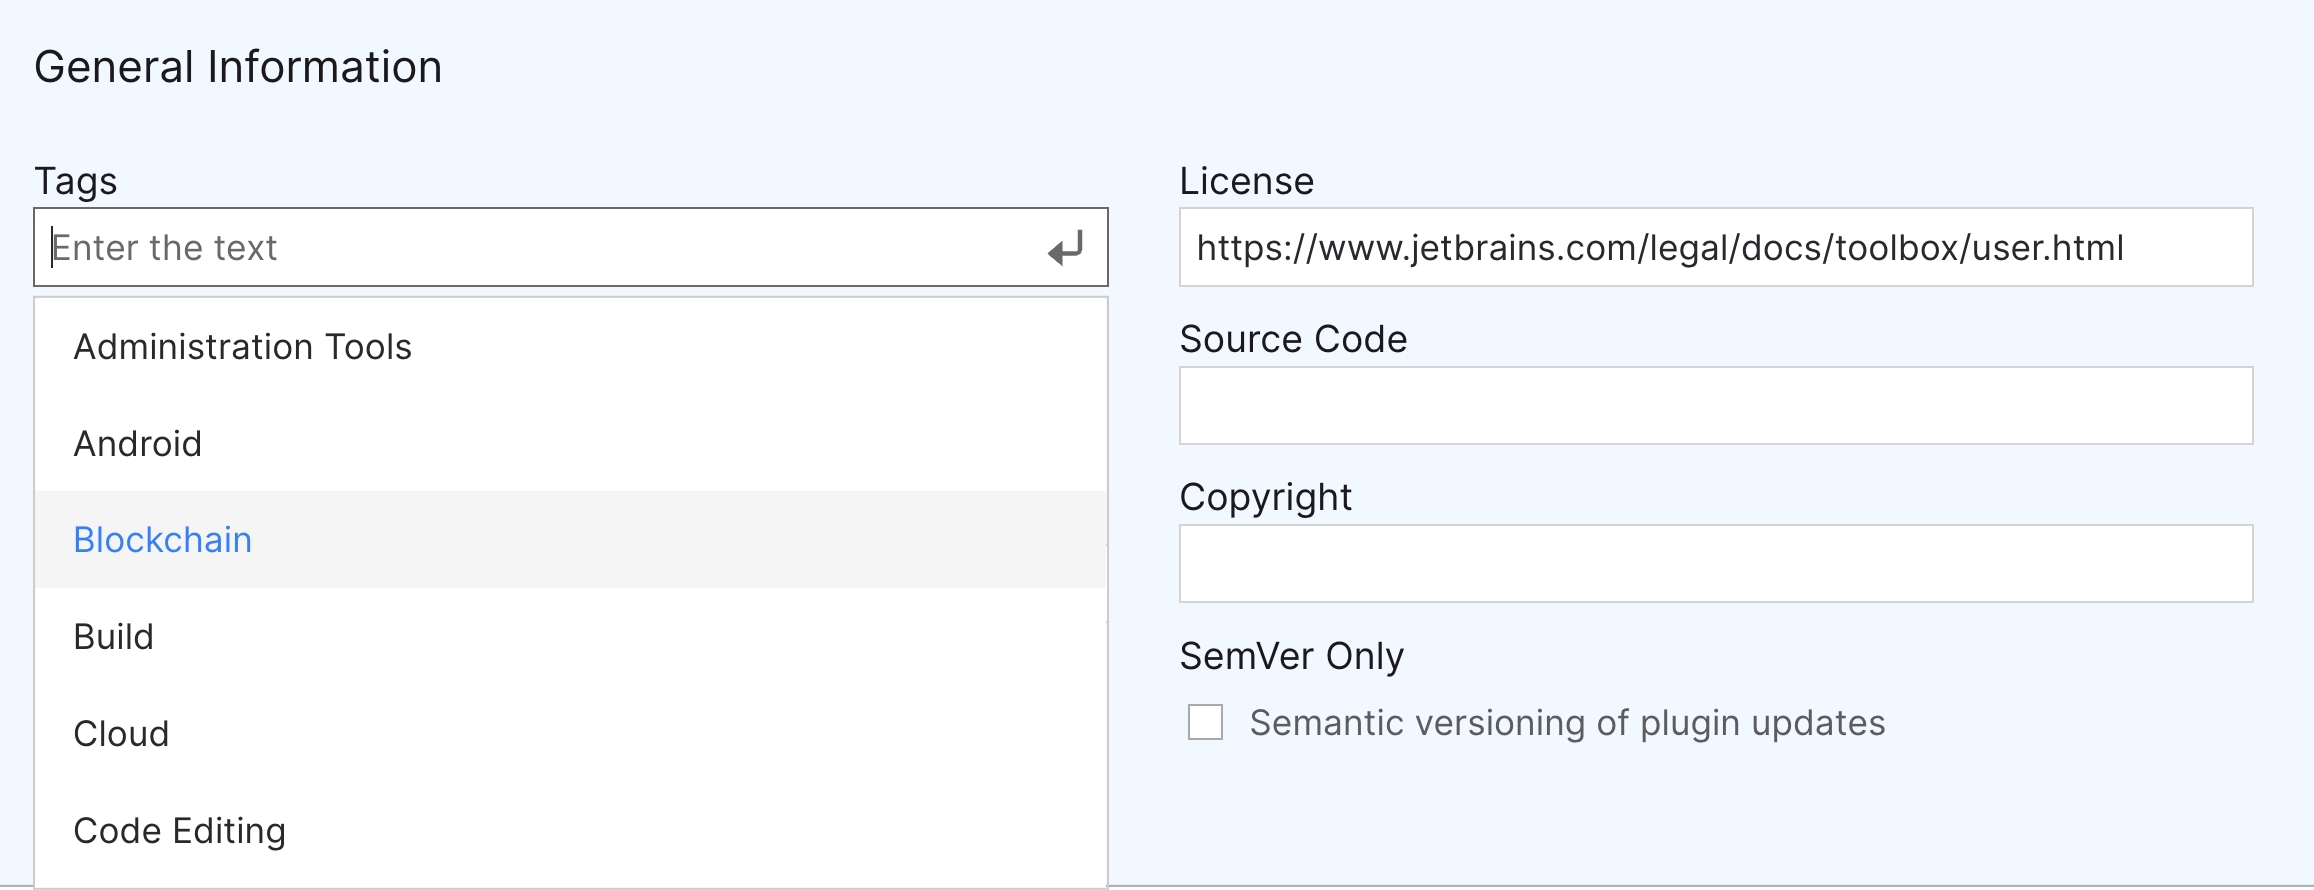Click the SemVer Only label
Image resolution: width=2314 pixels, height=890 pixels.
point(1292,656)
